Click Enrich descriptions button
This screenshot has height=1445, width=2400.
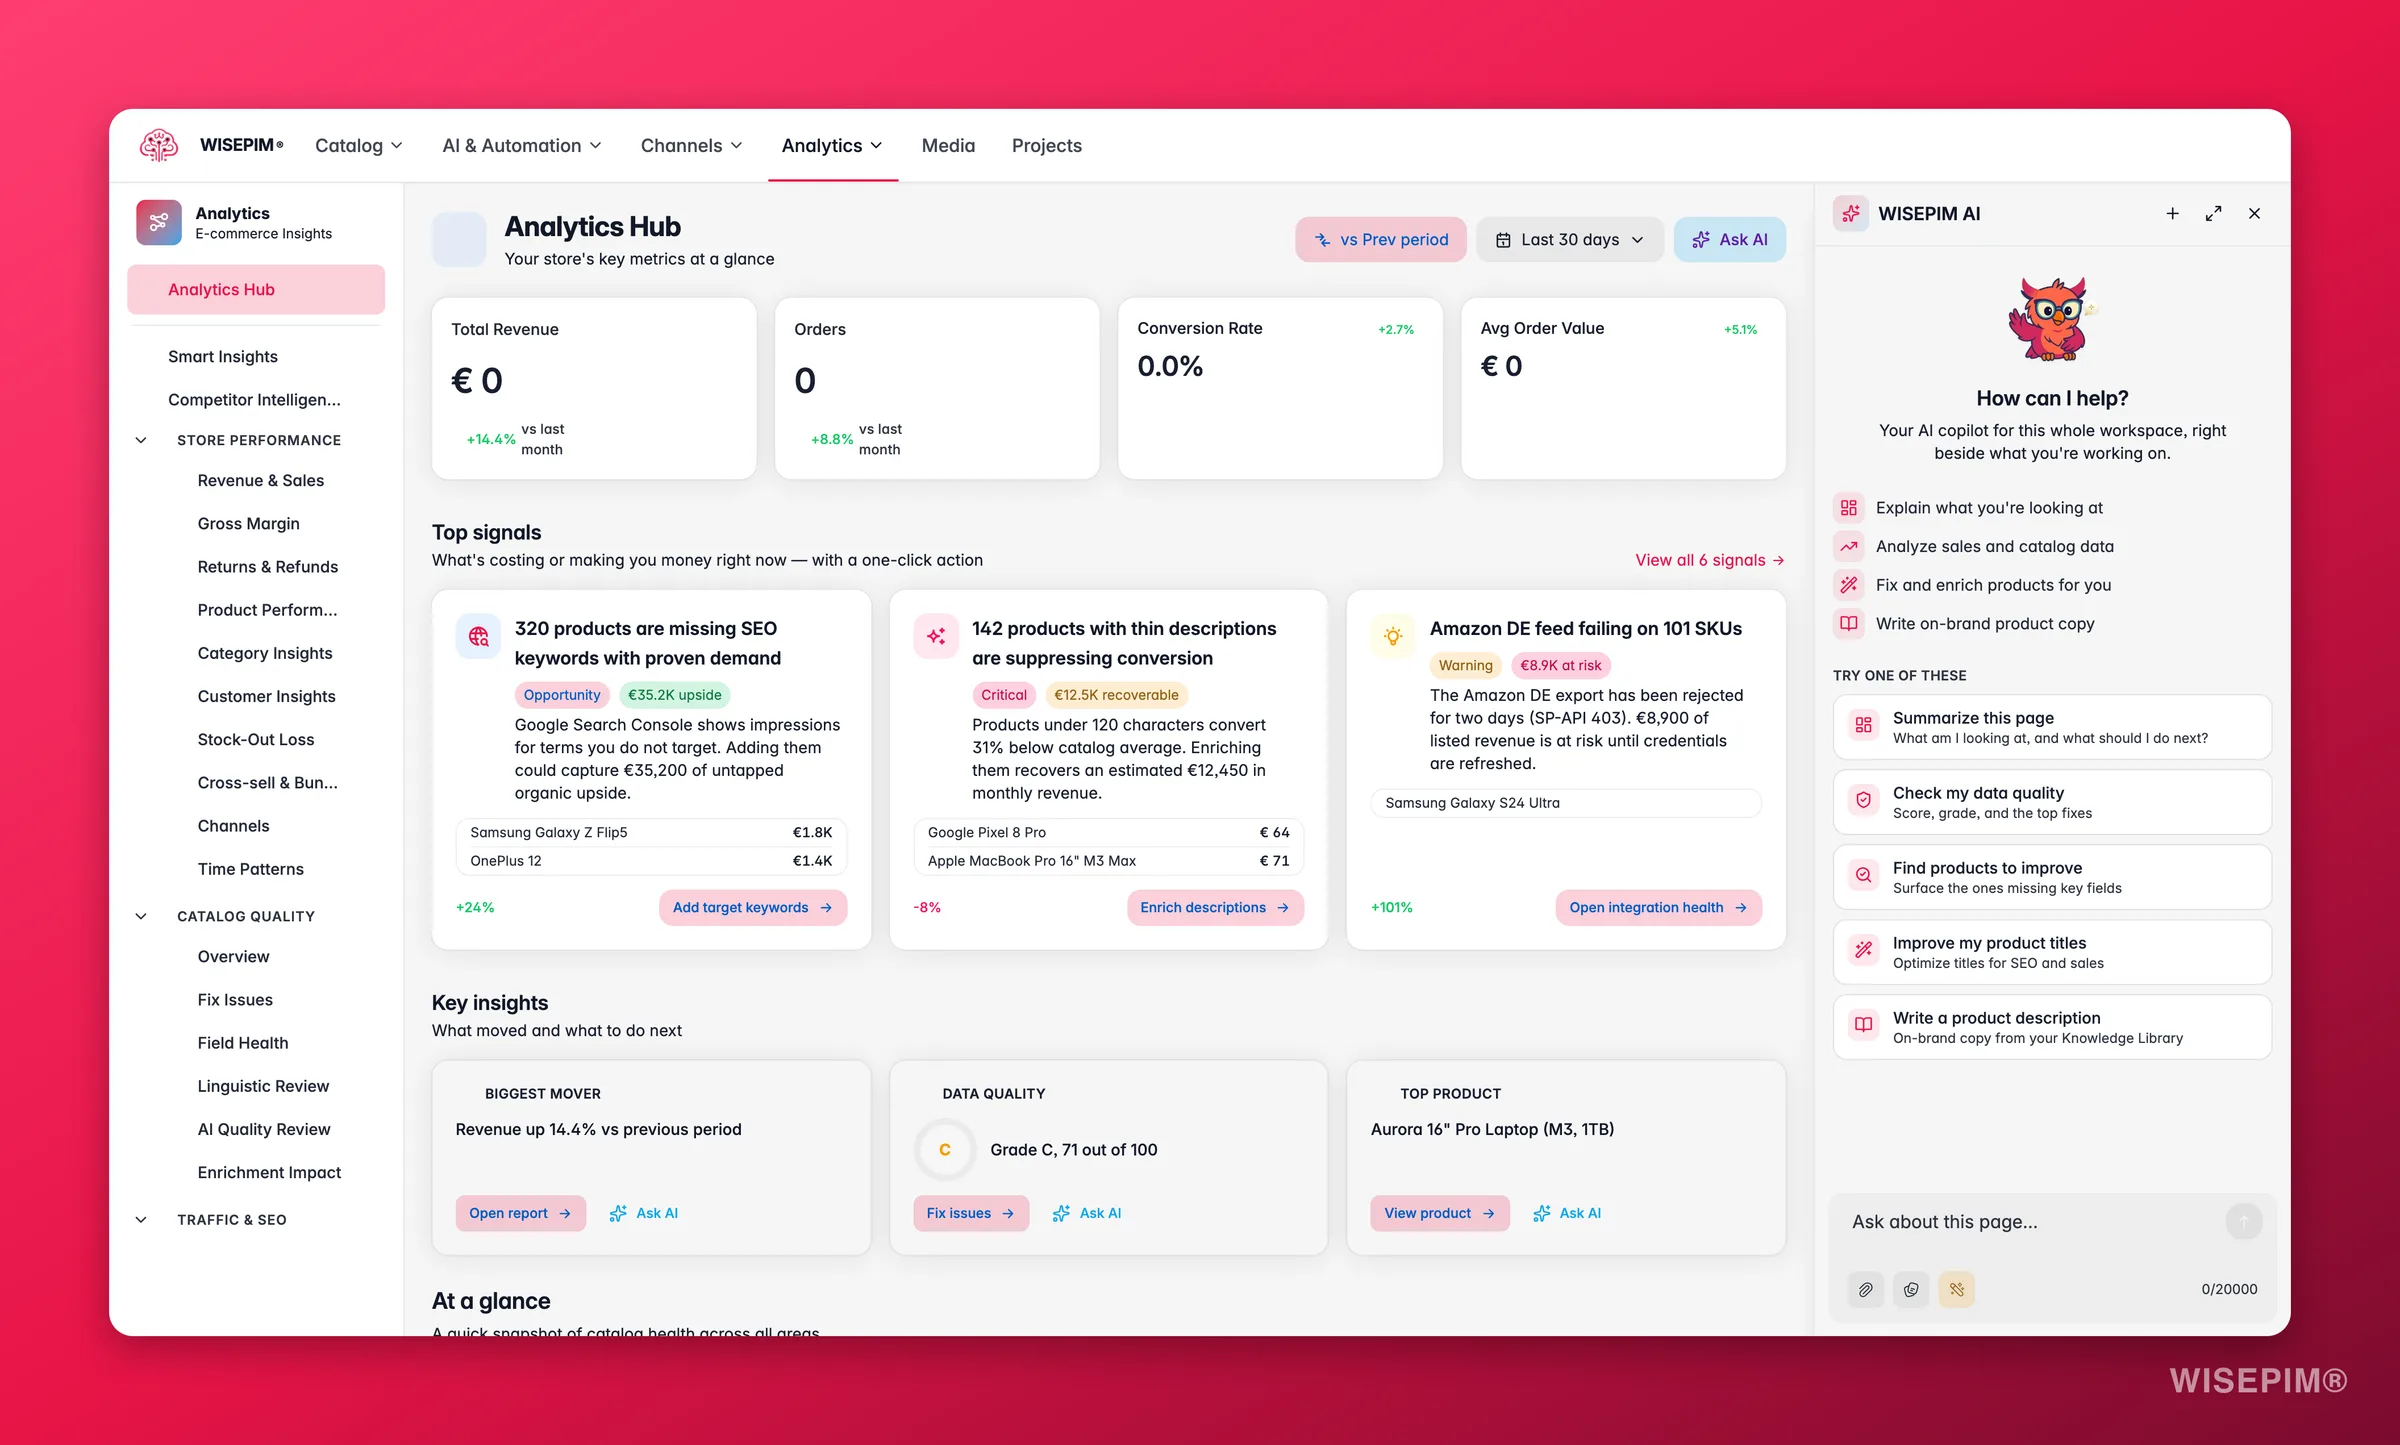(x=1214, y=908)
